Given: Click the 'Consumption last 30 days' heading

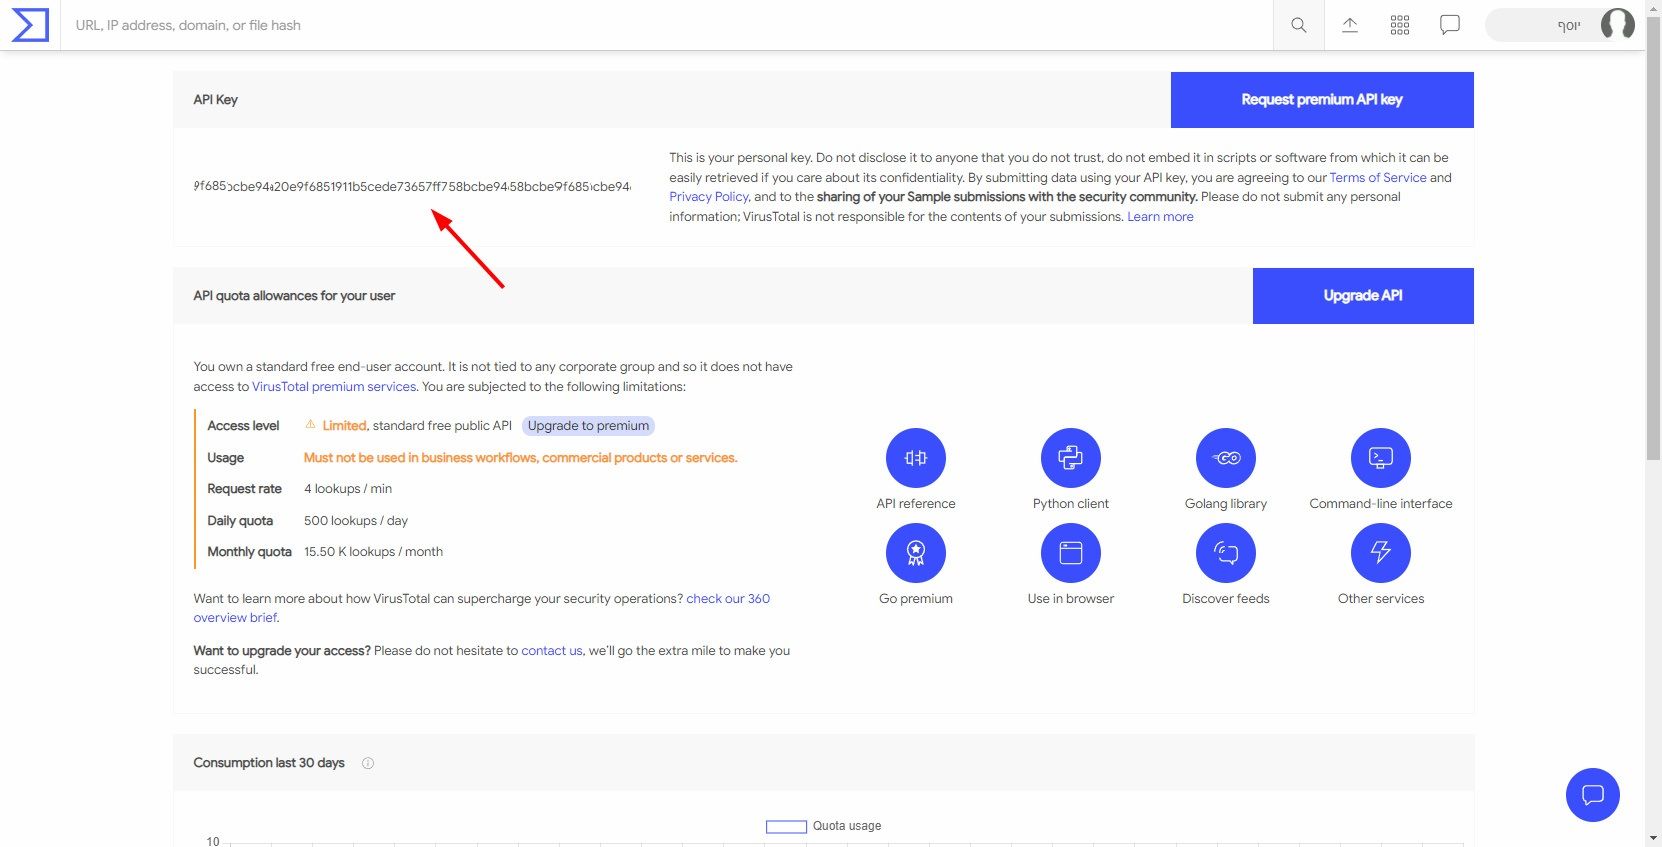Looking at the screenshot, I should [269, 763].
